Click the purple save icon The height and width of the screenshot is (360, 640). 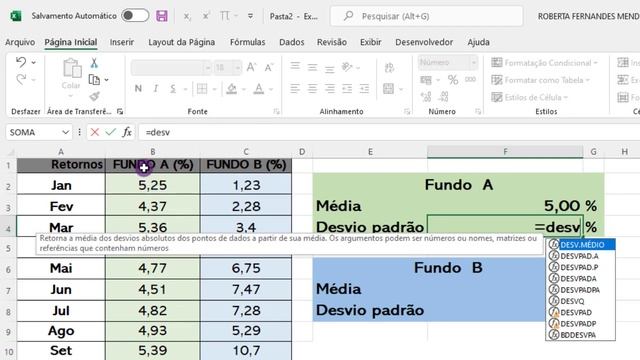coord(162,16)
